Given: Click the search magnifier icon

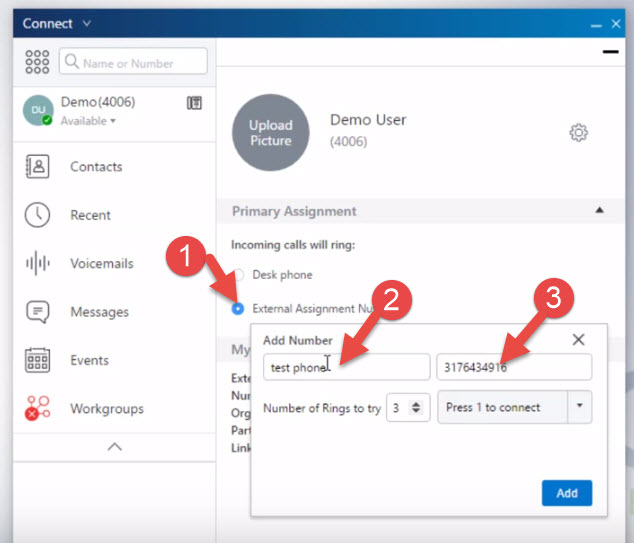Looking at the screenshot, I should 72,62.
